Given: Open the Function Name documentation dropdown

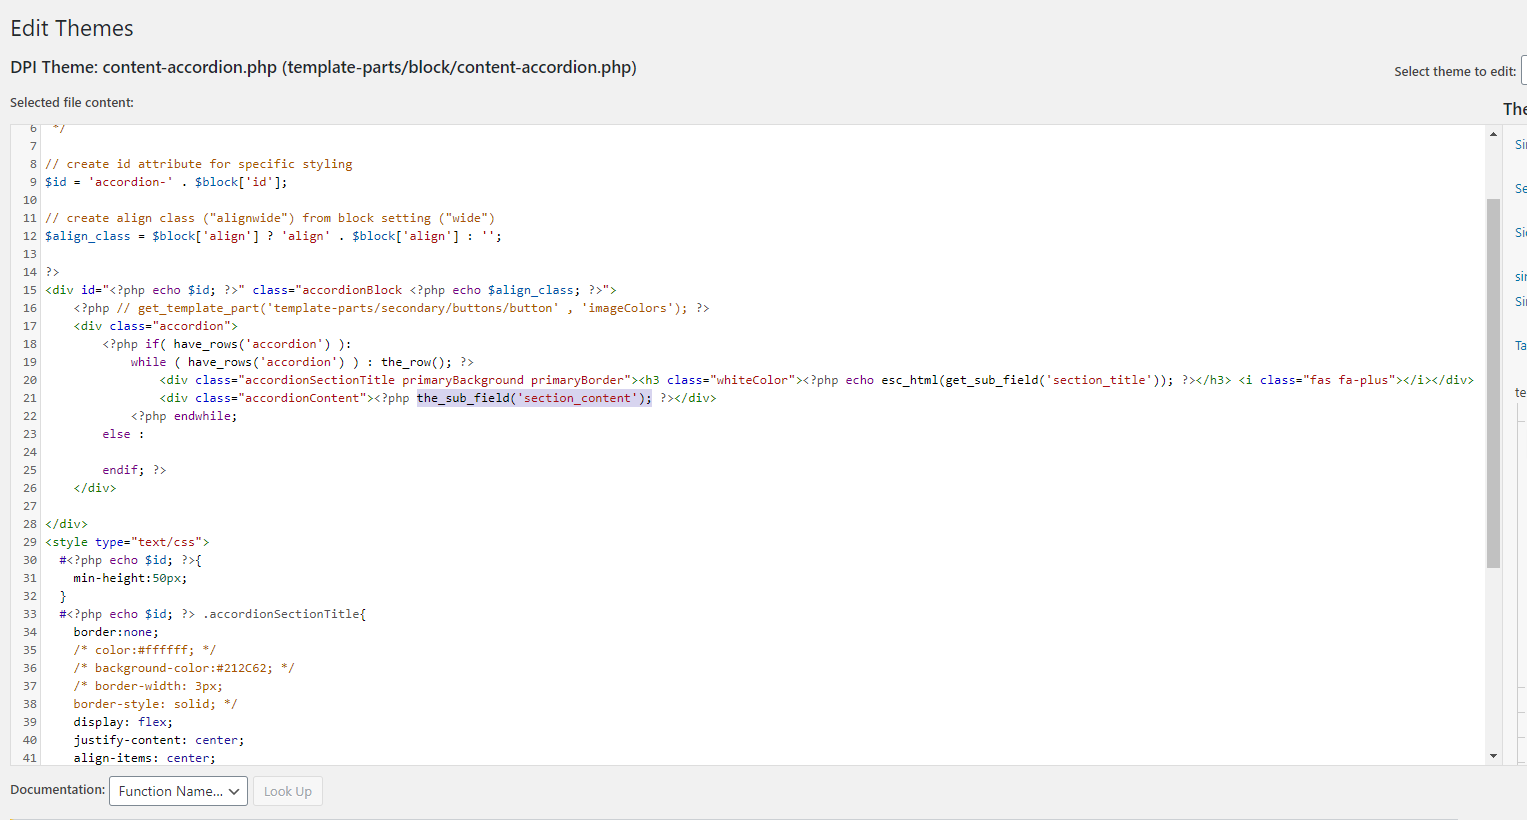Looking at the screenshot, I should 178,791.
